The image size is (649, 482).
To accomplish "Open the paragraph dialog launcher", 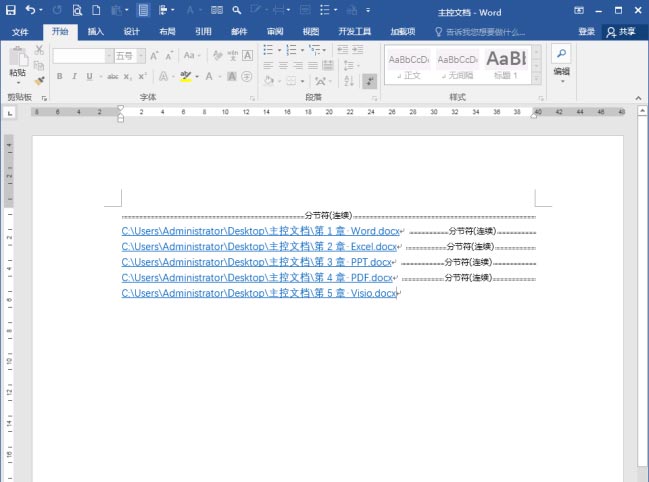I will click(x=374, y=98).
